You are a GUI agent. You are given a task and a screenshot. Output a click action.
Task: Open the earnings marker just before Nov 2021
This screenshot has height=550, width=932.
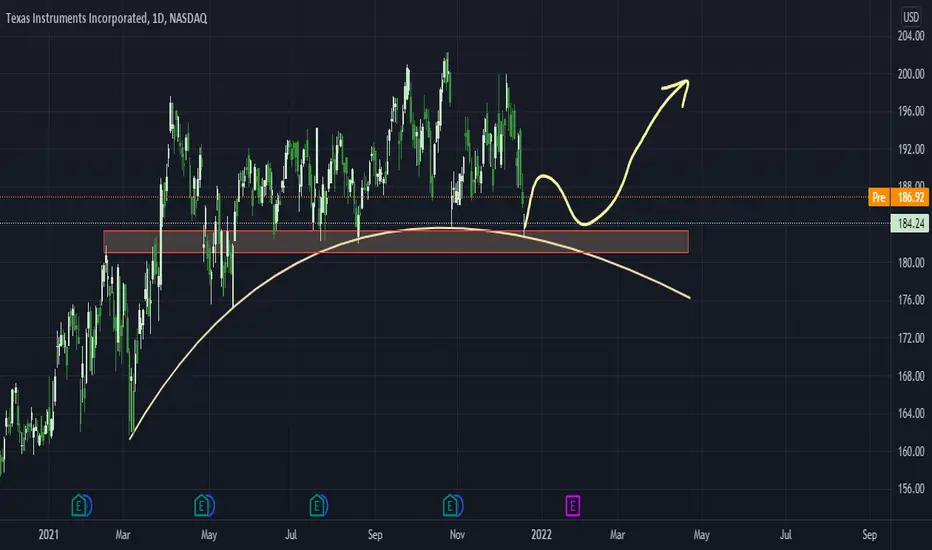[451, 506]
